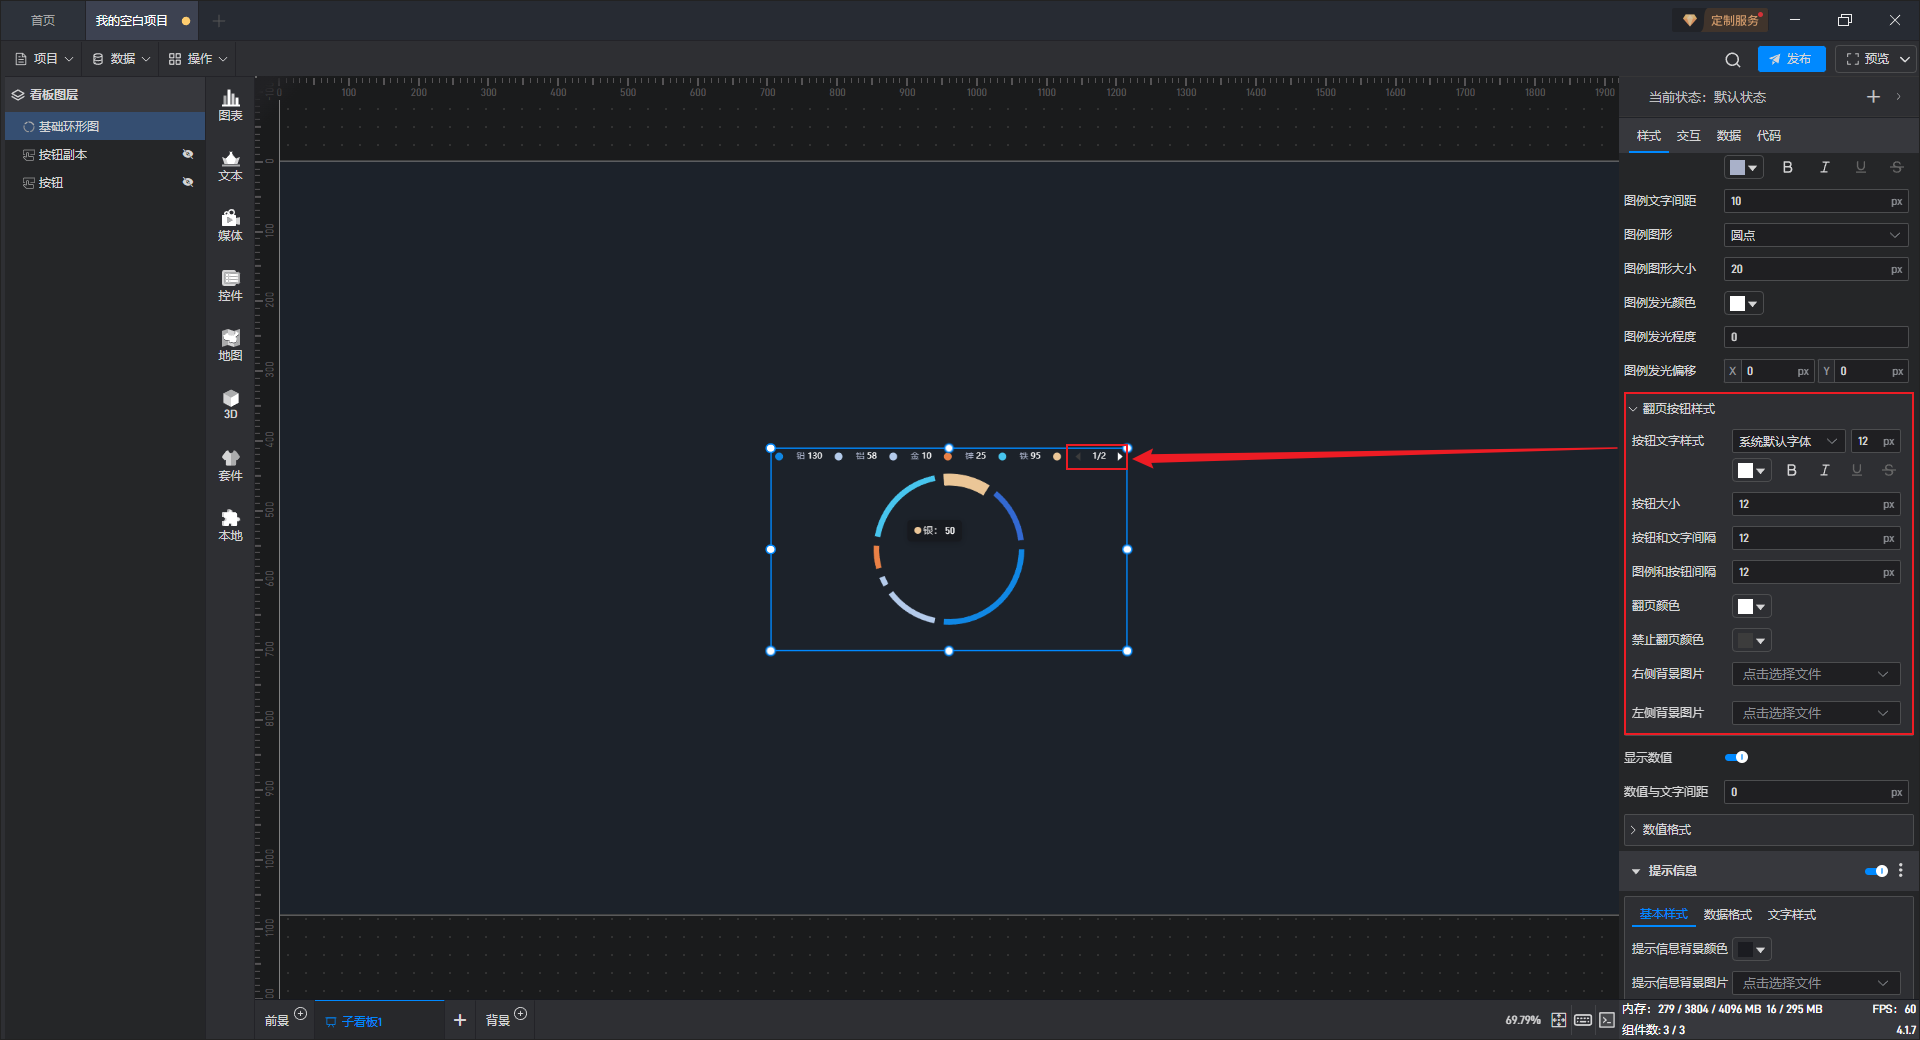Collapse the 翻页按钮样式 section
The width and height of the screenshot is (1920, 1040).
click(x=1634, y=409)
